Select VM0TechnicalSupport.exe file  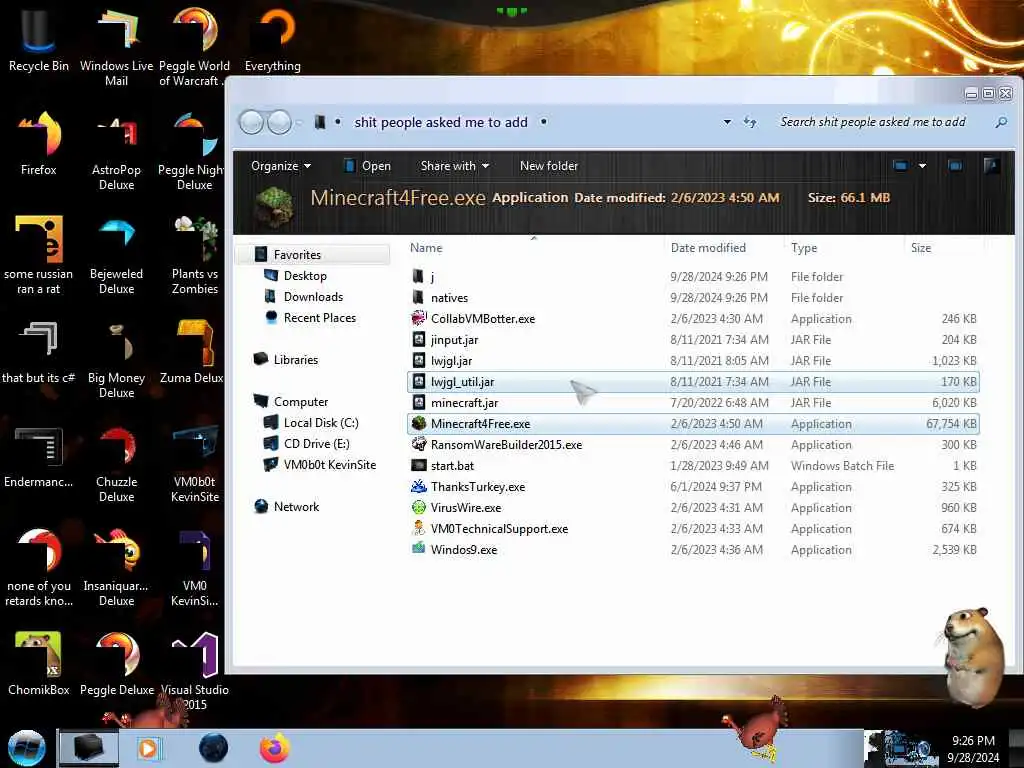point(693,529)
